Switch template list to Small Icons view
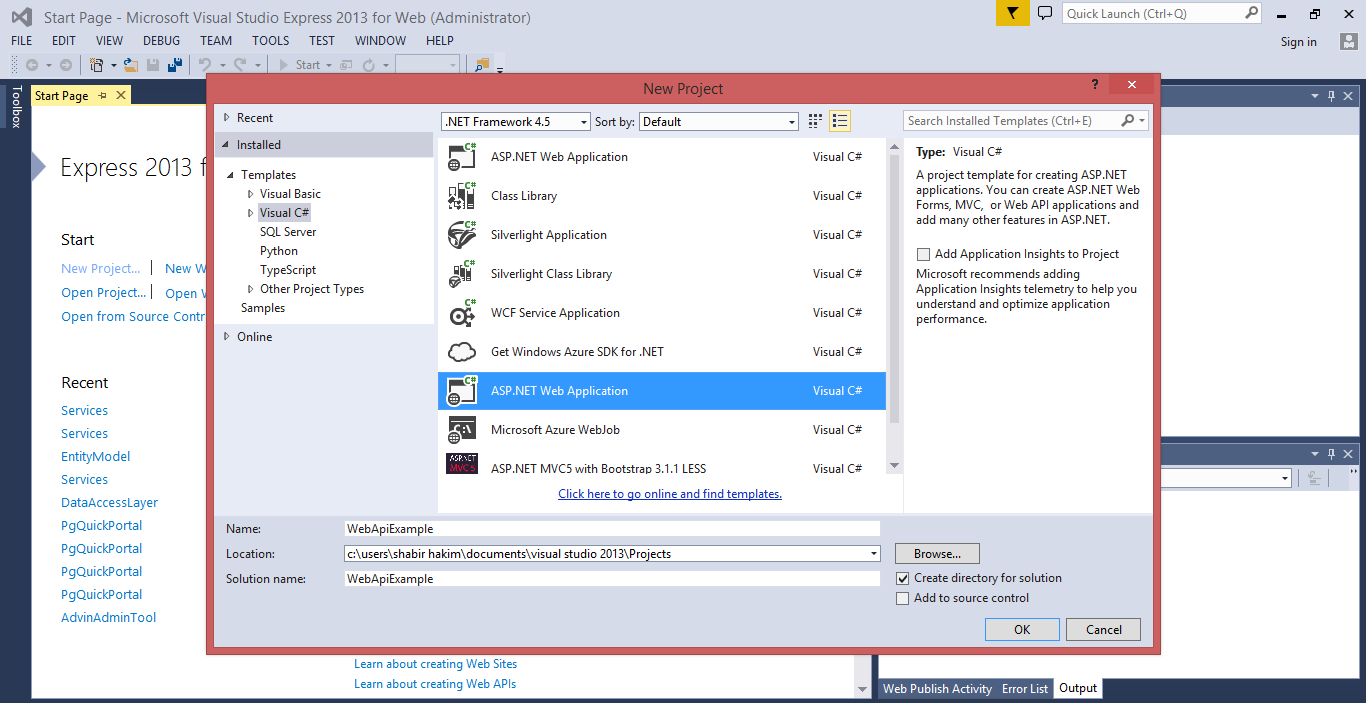 pyautogui.click(x=814, y=120)
